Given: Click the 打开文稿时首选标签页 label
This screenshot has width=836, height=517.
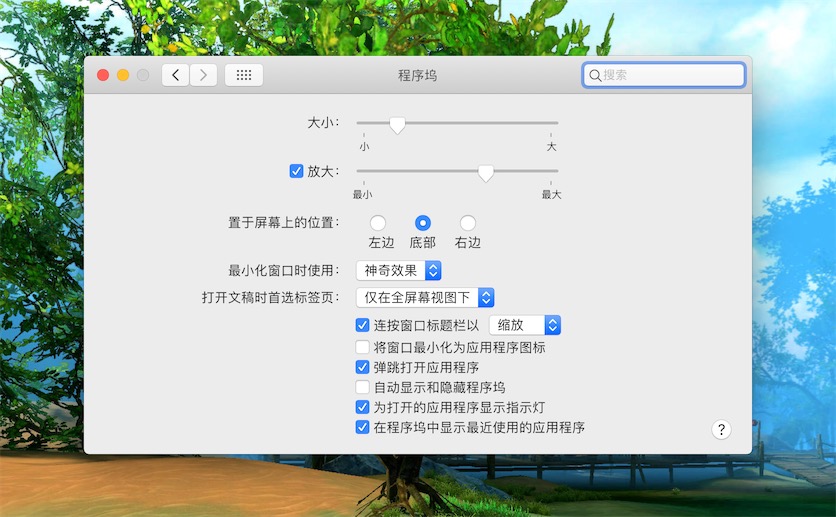Looking at the screenshot, I should tap(270, 297).
